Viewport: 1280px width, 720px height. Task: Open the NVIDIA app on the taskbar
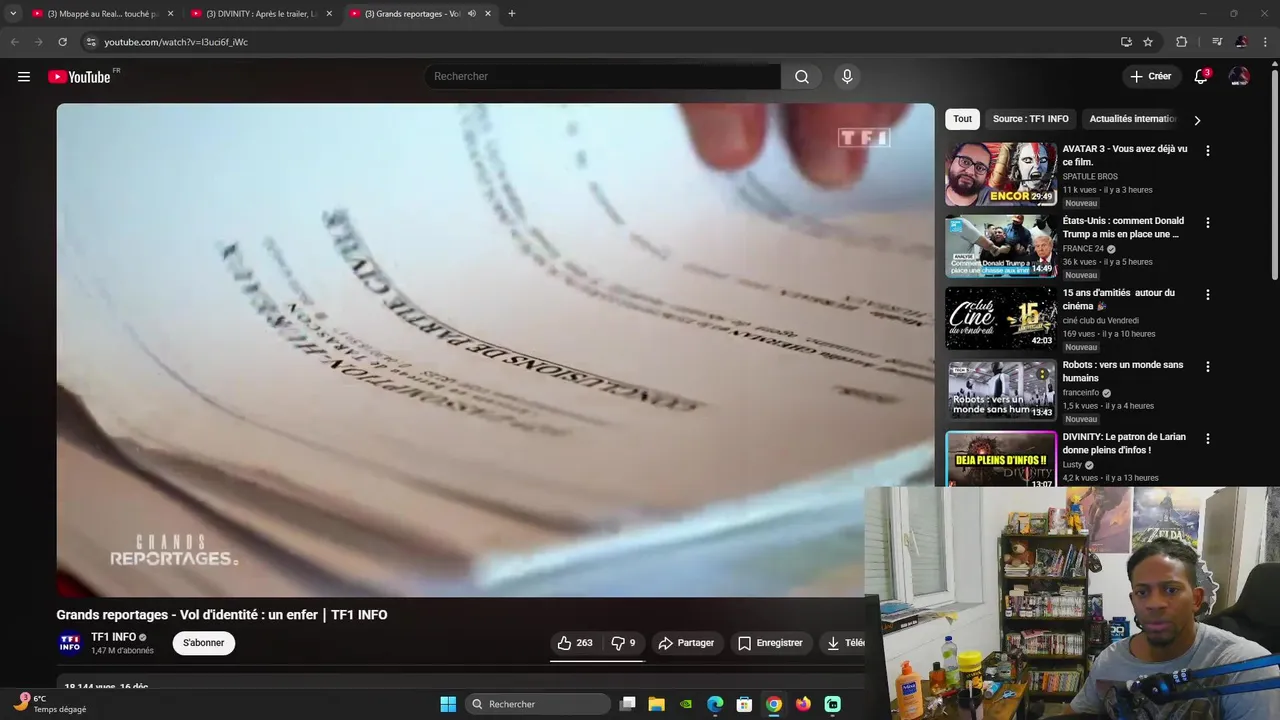(x=686, y=704)
